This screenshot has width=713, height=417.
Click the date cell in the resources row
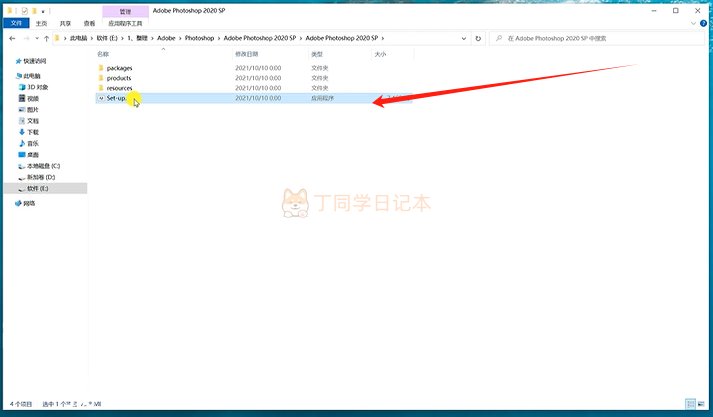point(258,88)
